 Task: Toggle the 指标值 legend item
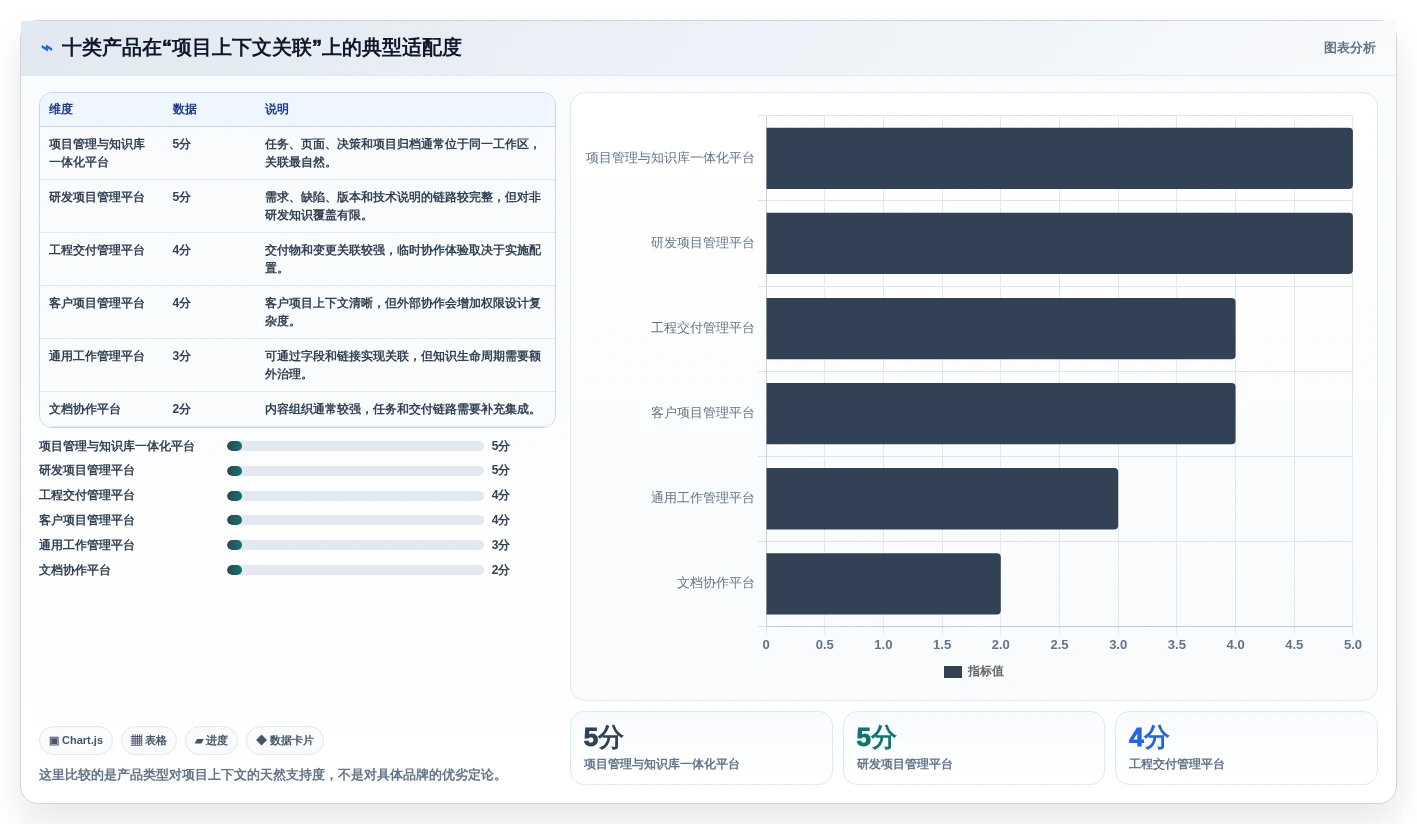coord(973,672)
